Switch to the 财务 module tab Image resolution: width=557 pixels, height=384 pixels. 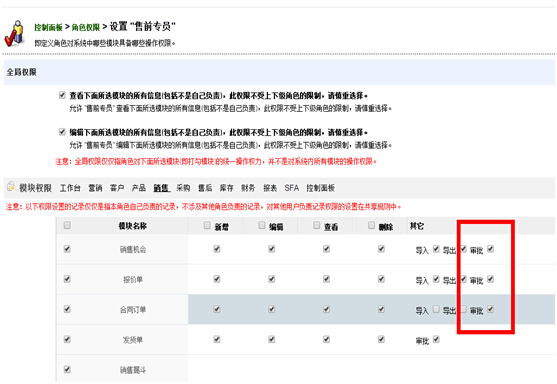point(248,188)
